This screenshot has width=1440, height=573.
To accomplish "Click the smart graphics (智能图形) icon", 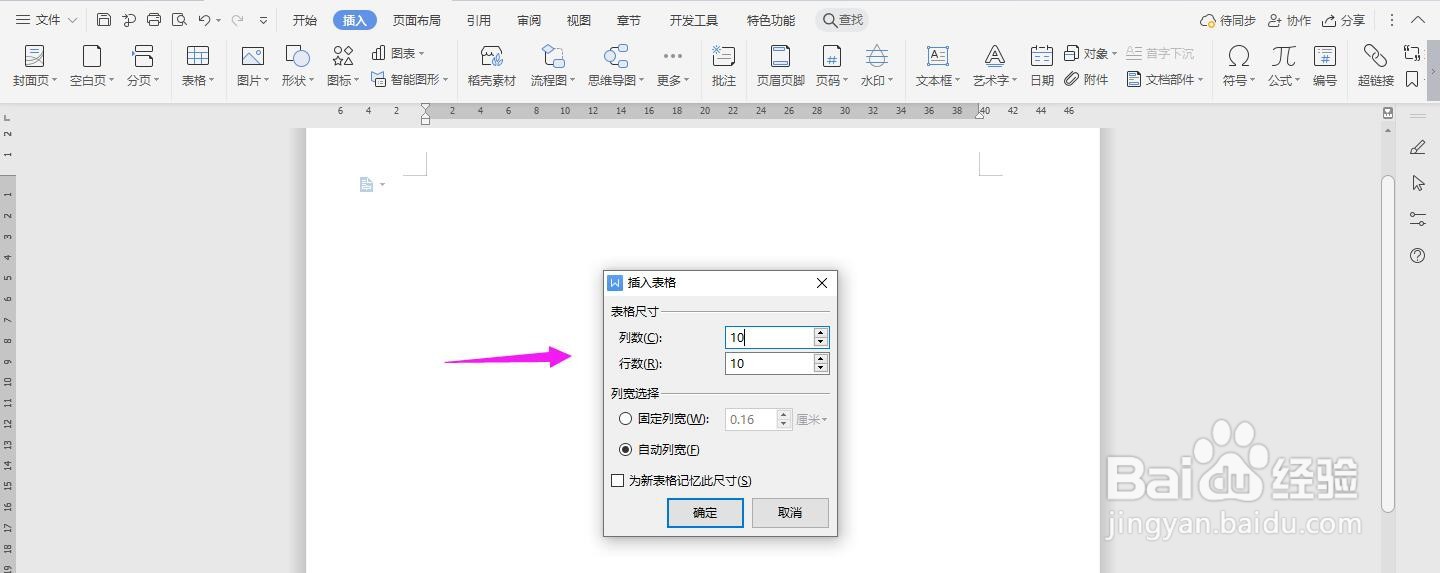I will (379, 79).
